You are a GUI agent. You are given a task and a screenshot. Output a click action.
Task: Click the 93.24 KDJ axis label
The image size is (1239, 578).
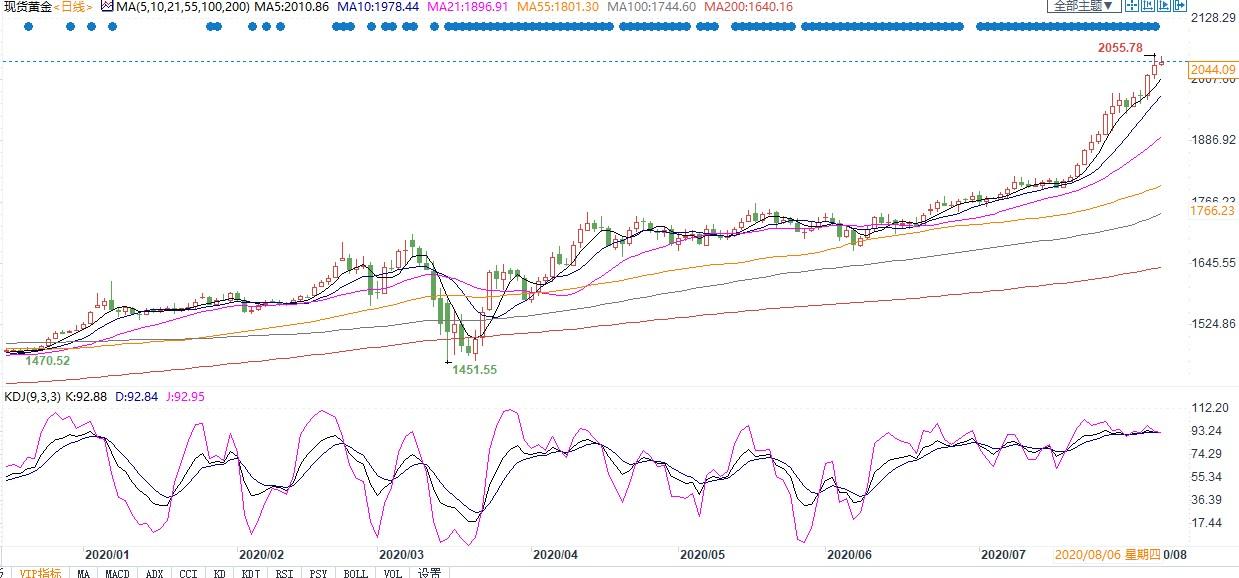point(1208,431)
